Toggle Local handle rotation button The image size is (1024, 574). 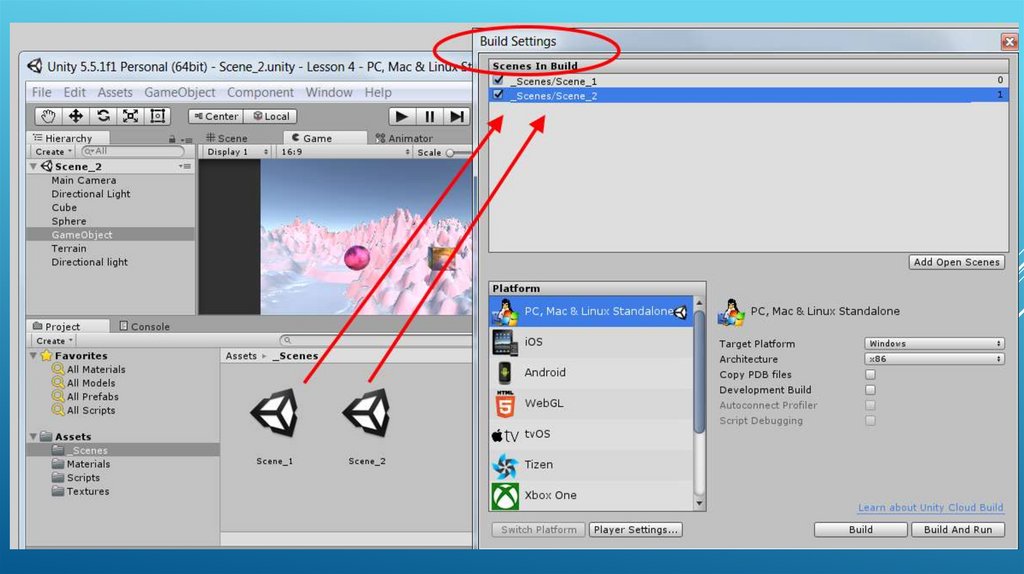click(x=271, y=116)
